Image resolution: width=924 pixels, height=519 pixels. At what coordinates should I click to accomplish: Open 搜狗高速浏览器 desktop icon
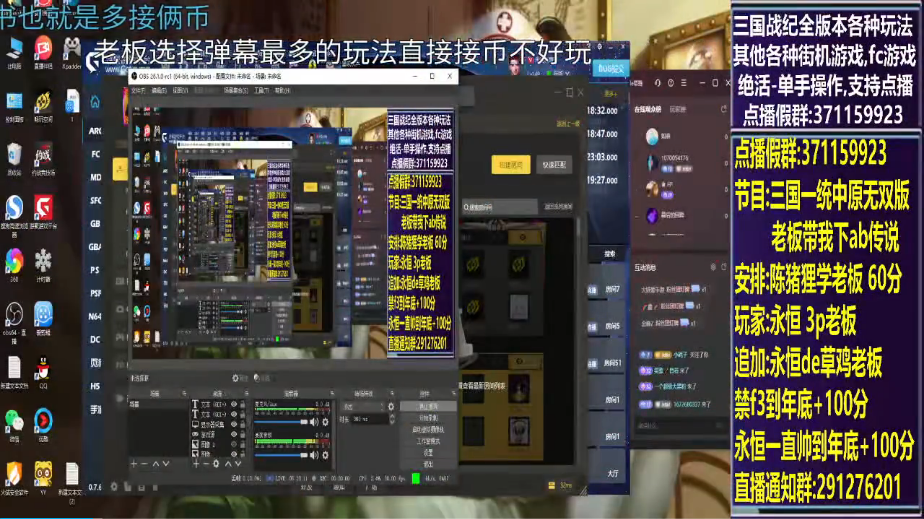(14, 215)
